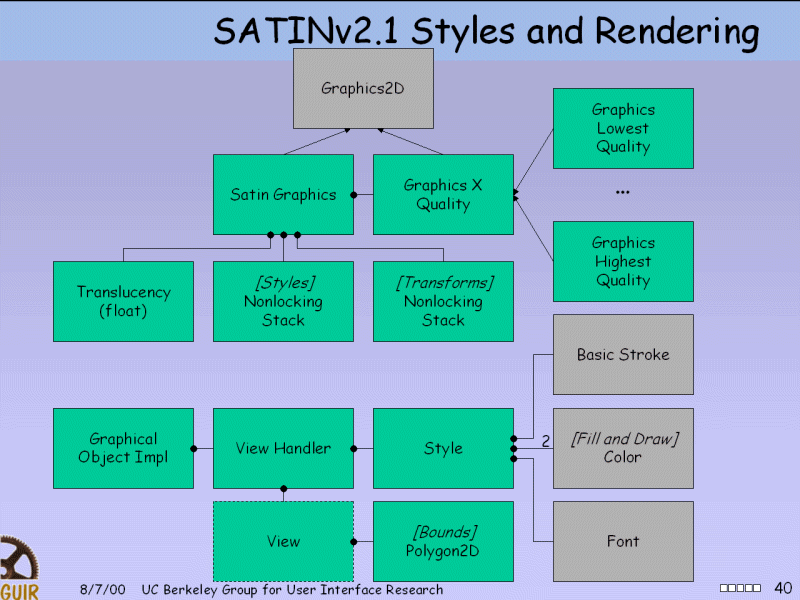Select the View Handler box

283,448
